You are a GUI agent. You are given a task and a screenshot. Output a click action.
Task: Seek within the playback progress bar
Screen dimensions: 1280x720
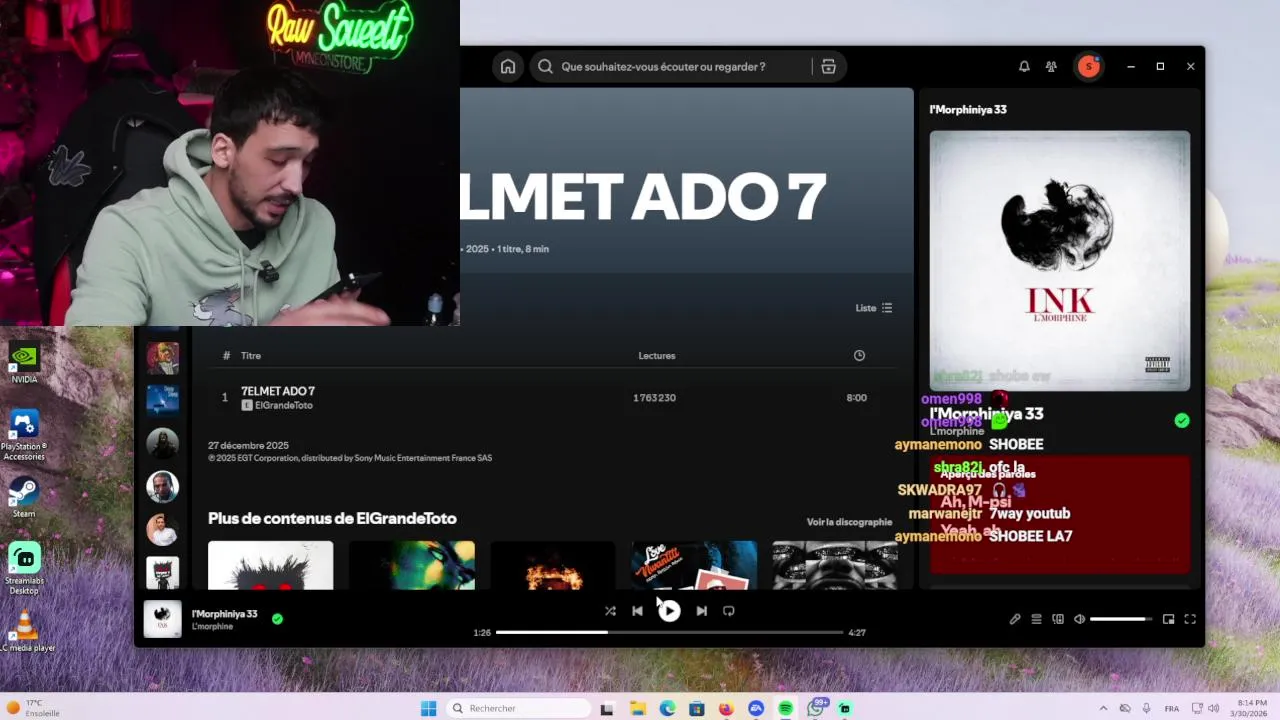coord(669,632)
